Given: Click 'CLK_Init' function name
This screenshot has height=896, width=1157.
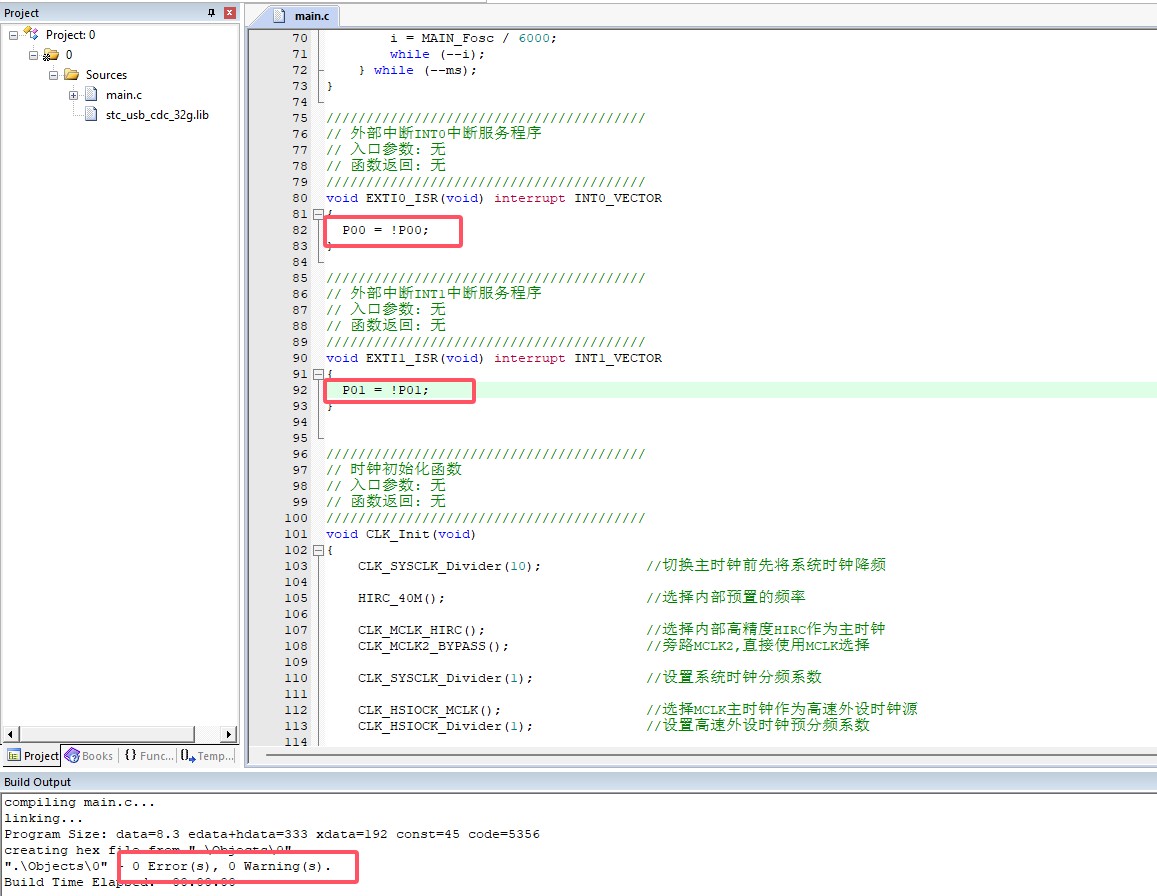Looking at the screenshot, I should [x=398, y=534].
